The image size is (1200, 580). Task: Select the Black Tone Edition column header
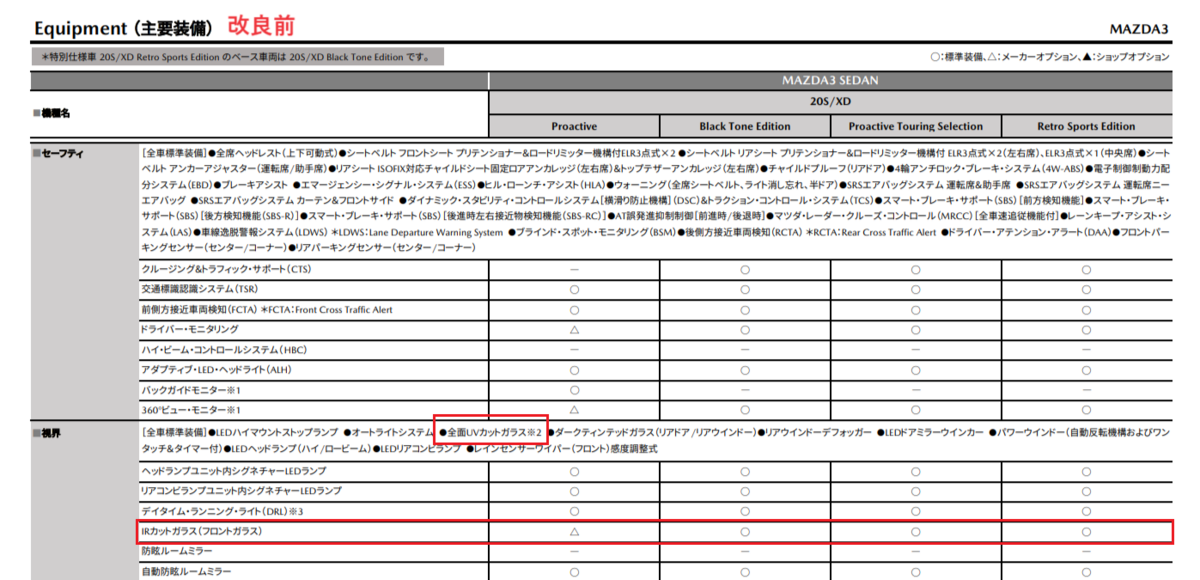tap(745, 126)
